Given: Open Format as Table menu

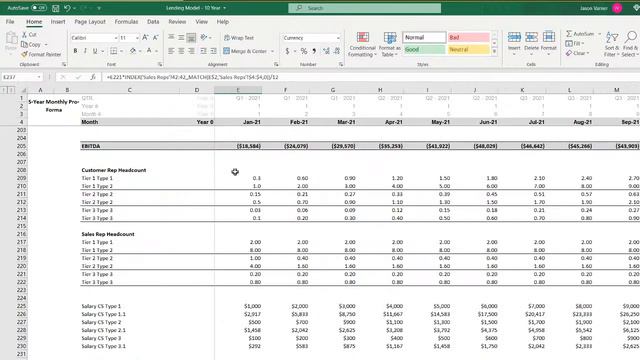Looking at the screenshot, I should (390, 44).
